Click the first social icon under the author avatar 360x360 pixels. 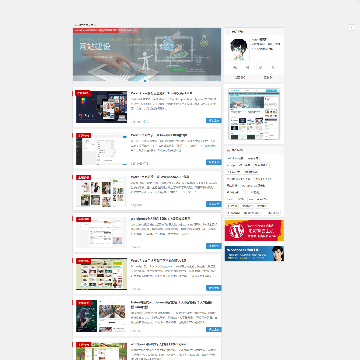point(235,67)
